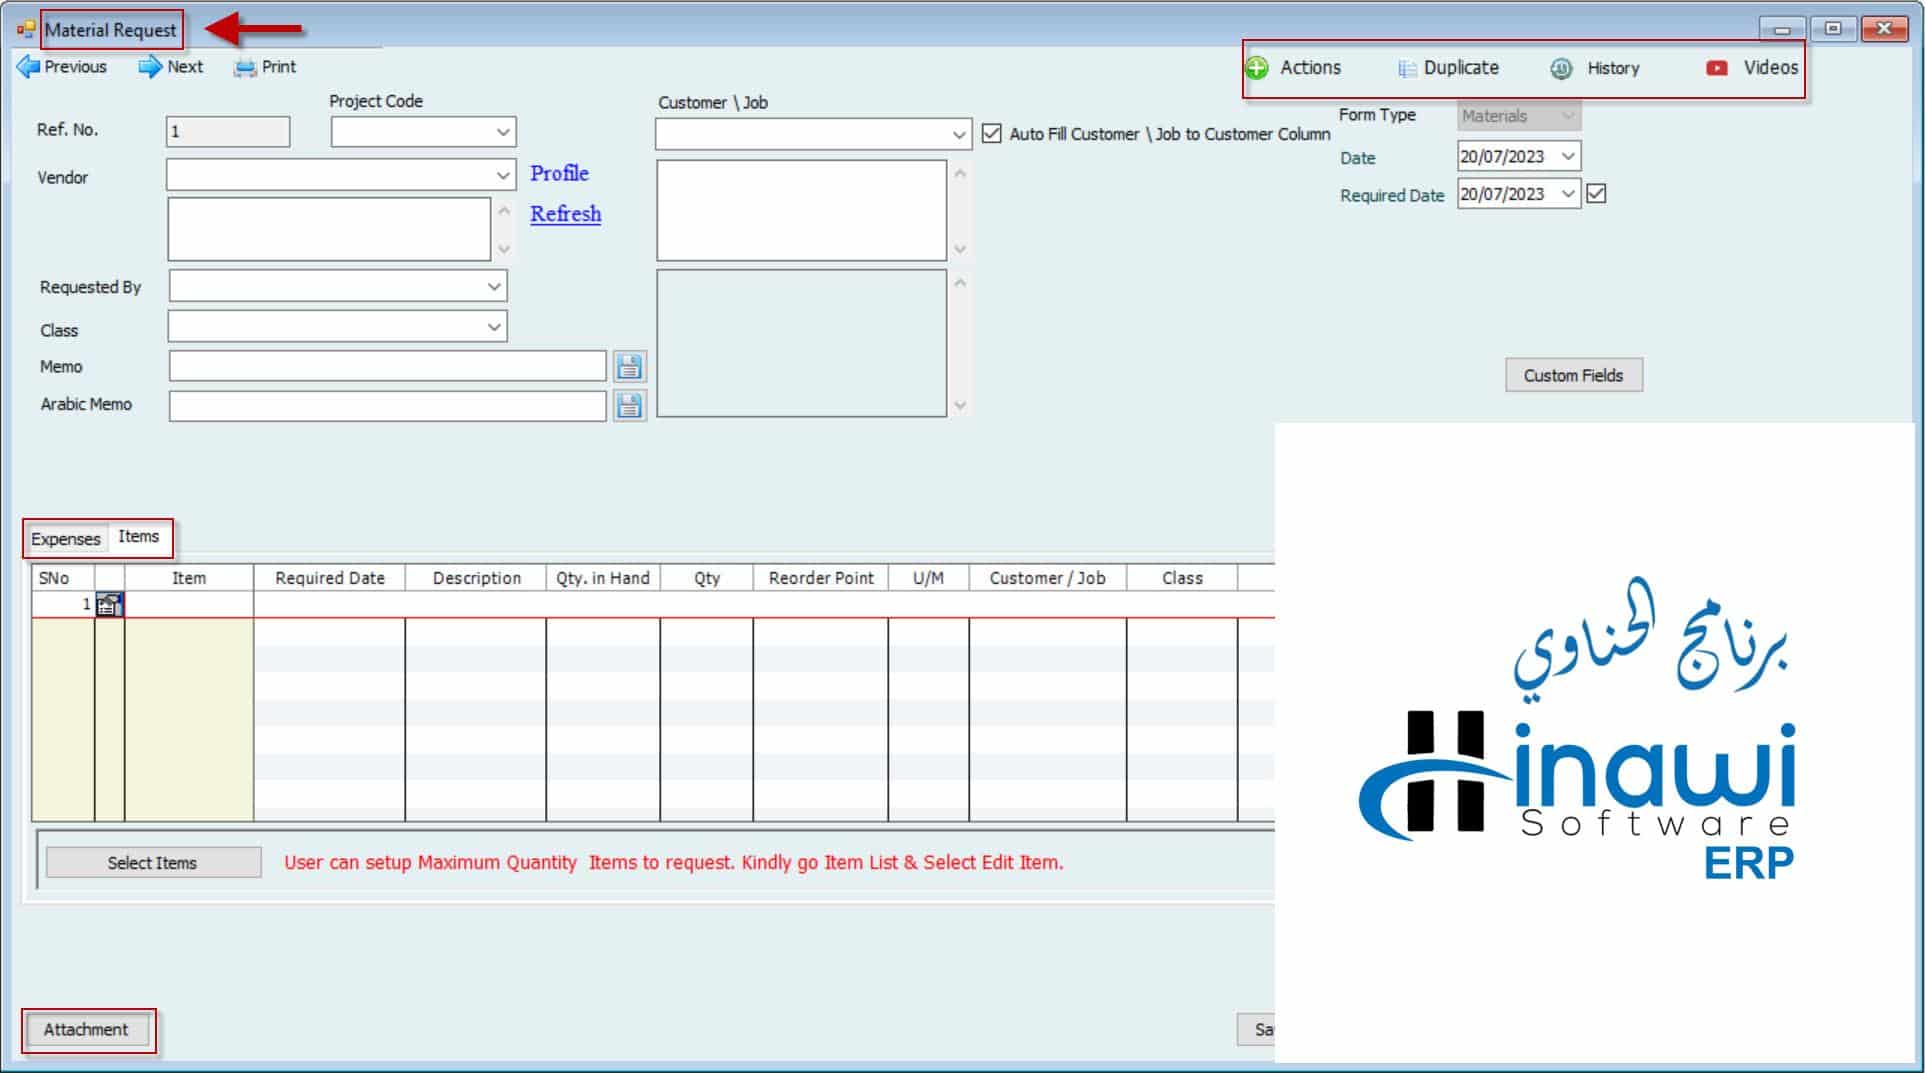Viewport: 1925px width, 1073px height.
Task: Open the Required Date picker dropdown
Action: coord(1568,194)
